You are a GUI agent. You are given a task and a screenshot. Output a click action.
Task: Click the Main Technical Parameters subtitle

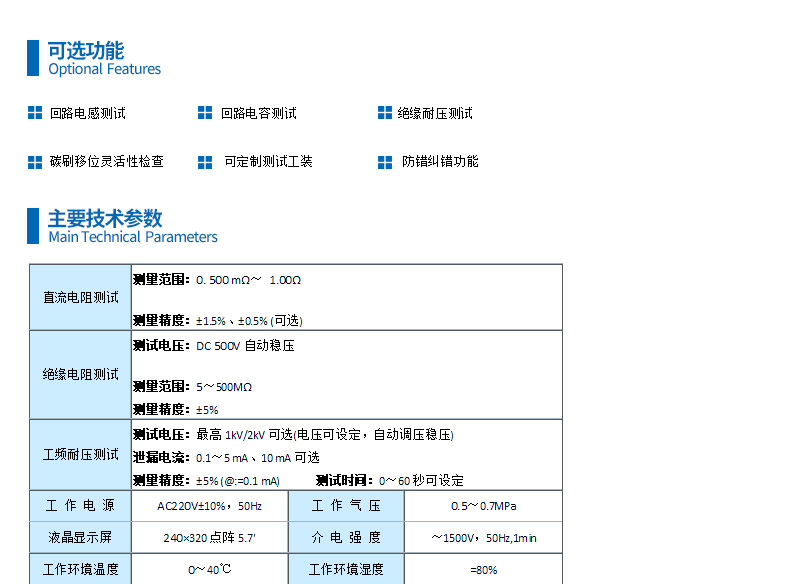pos(132,238)
